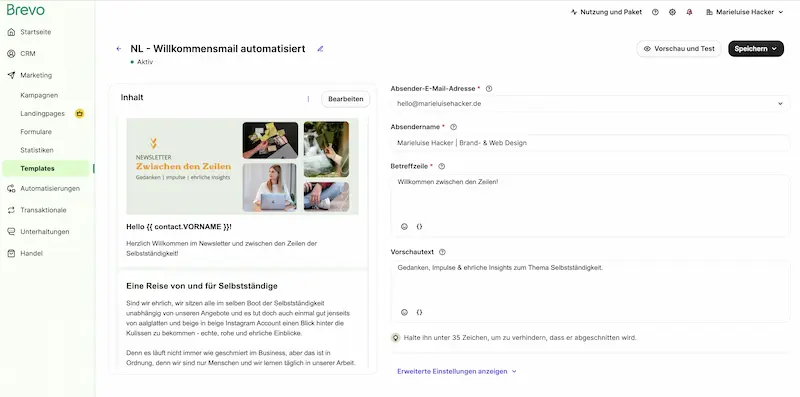Click the Bearbeiten button
Screen dimensions: 800x397
tap(345, 99)
